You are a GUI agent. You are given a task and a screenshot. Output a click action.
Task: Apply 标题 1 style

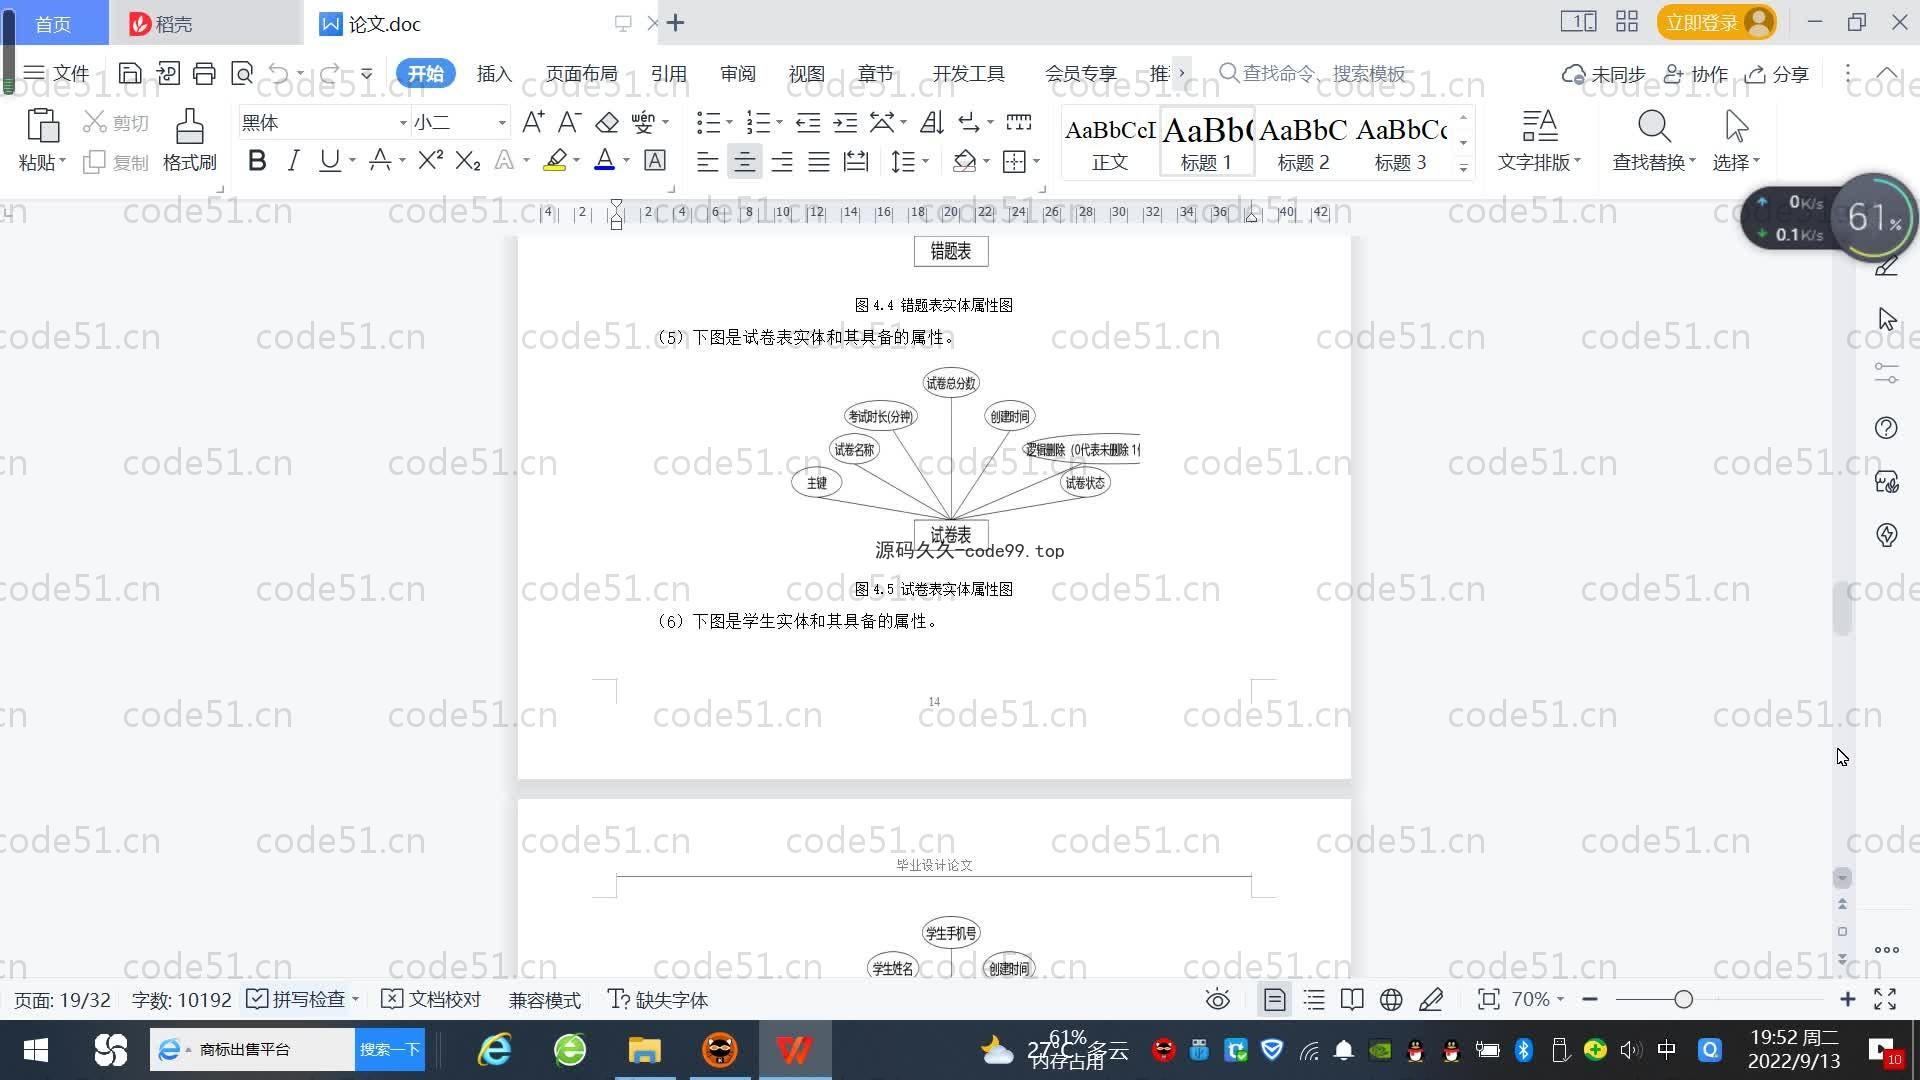tap(1207, 141)
